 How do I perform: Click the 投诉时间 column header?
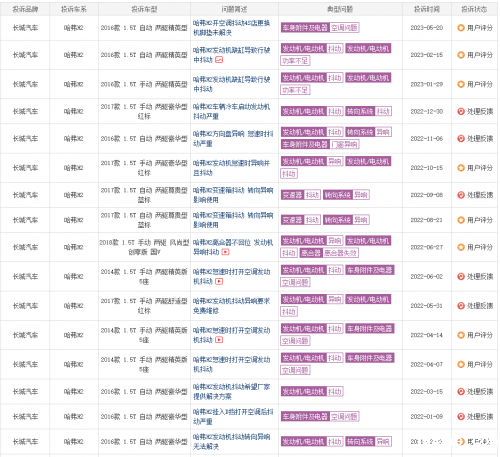click(x=427, y=9)
